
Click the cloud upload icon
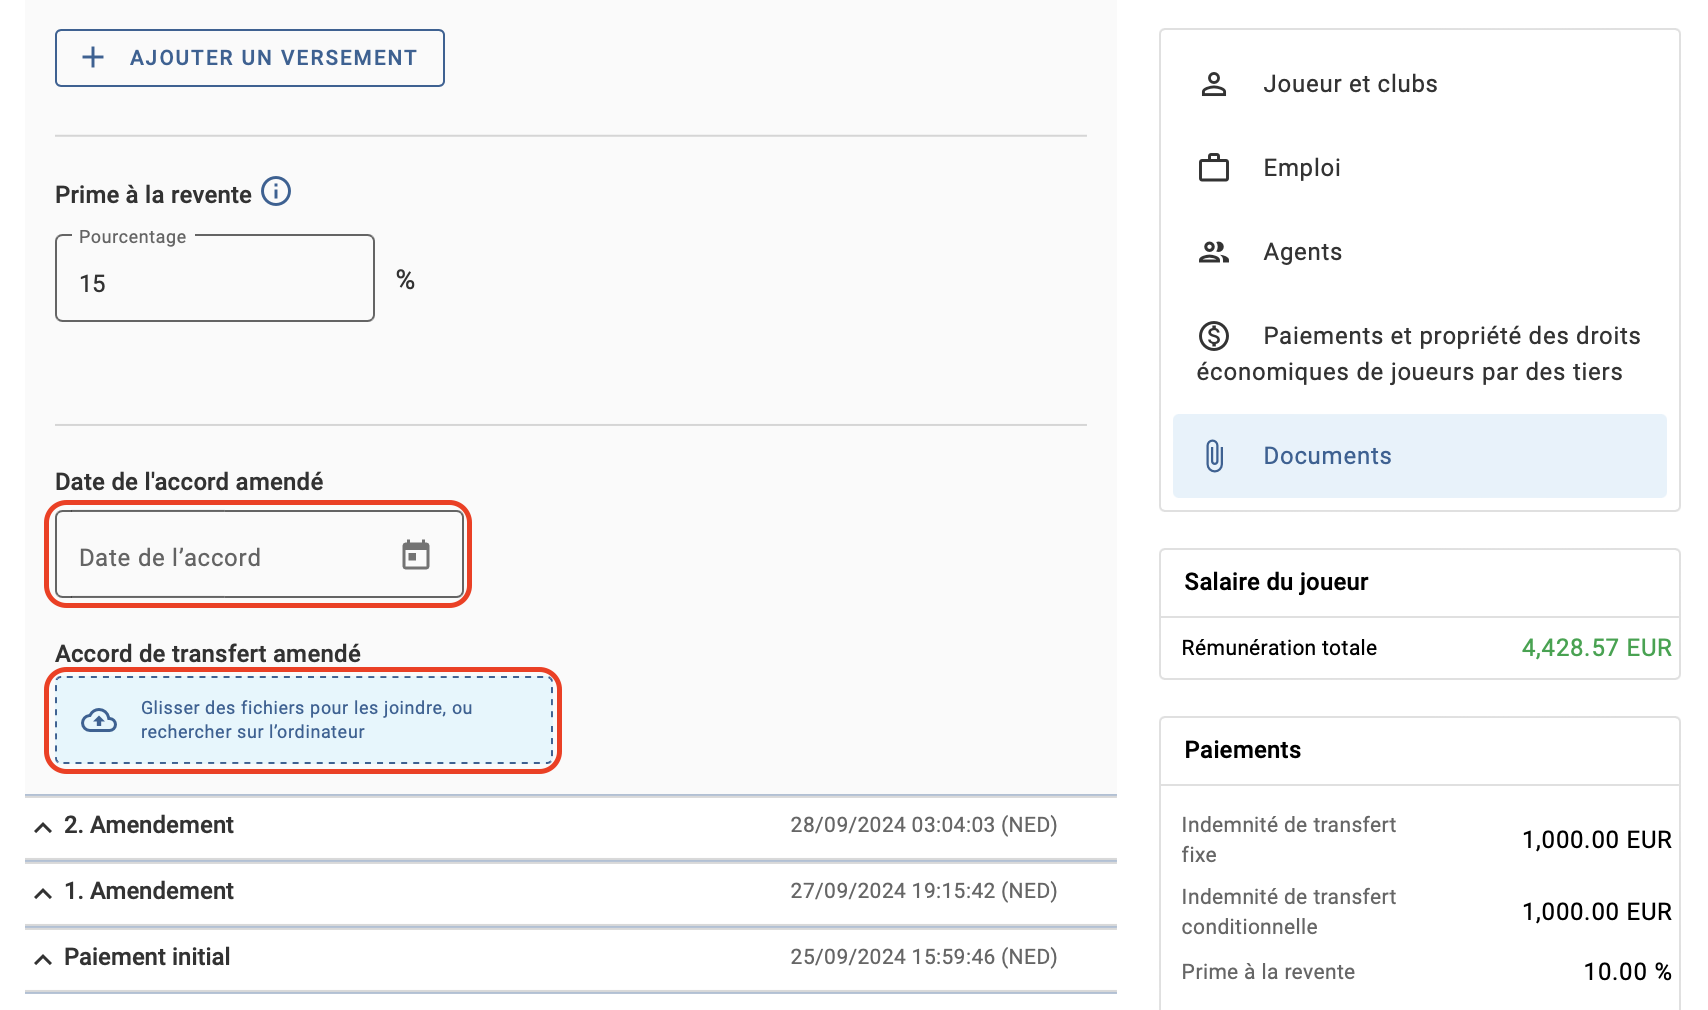click(99, 720)
